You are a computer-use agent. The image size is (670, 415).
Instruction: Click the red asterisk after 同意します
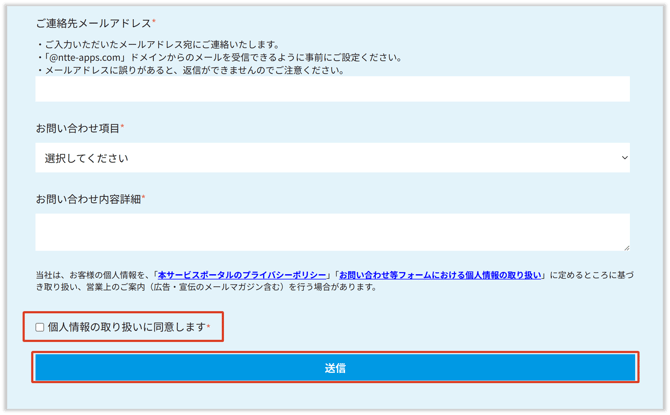209,327
